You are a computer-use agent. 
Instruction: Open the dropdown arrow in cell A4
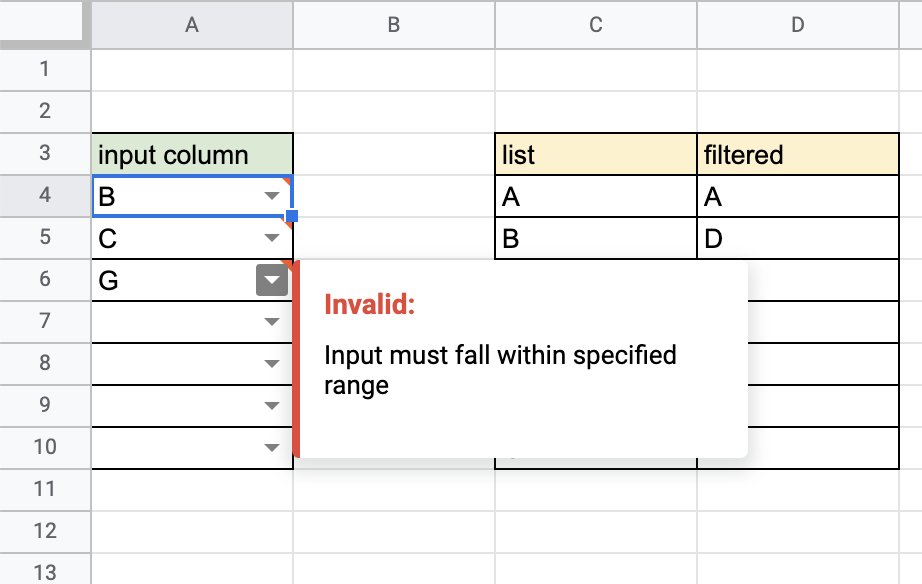[272, 195]
